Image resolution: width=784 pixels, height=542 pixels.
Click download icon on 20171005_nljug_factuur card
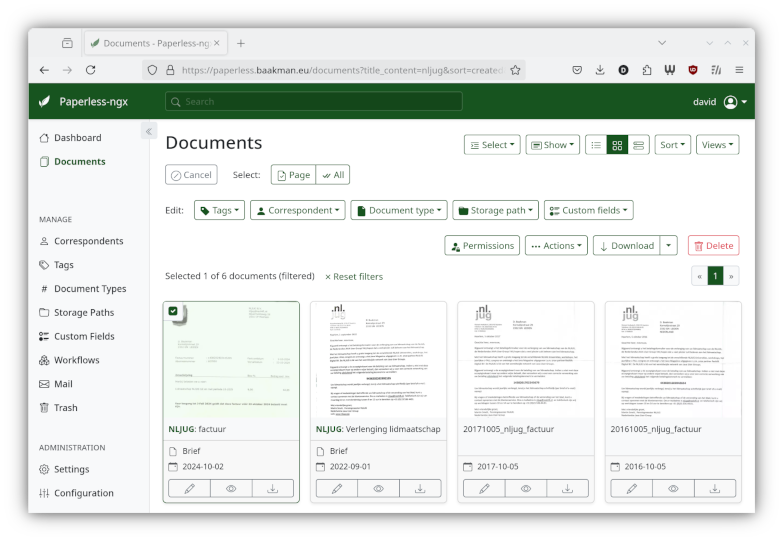567,489
